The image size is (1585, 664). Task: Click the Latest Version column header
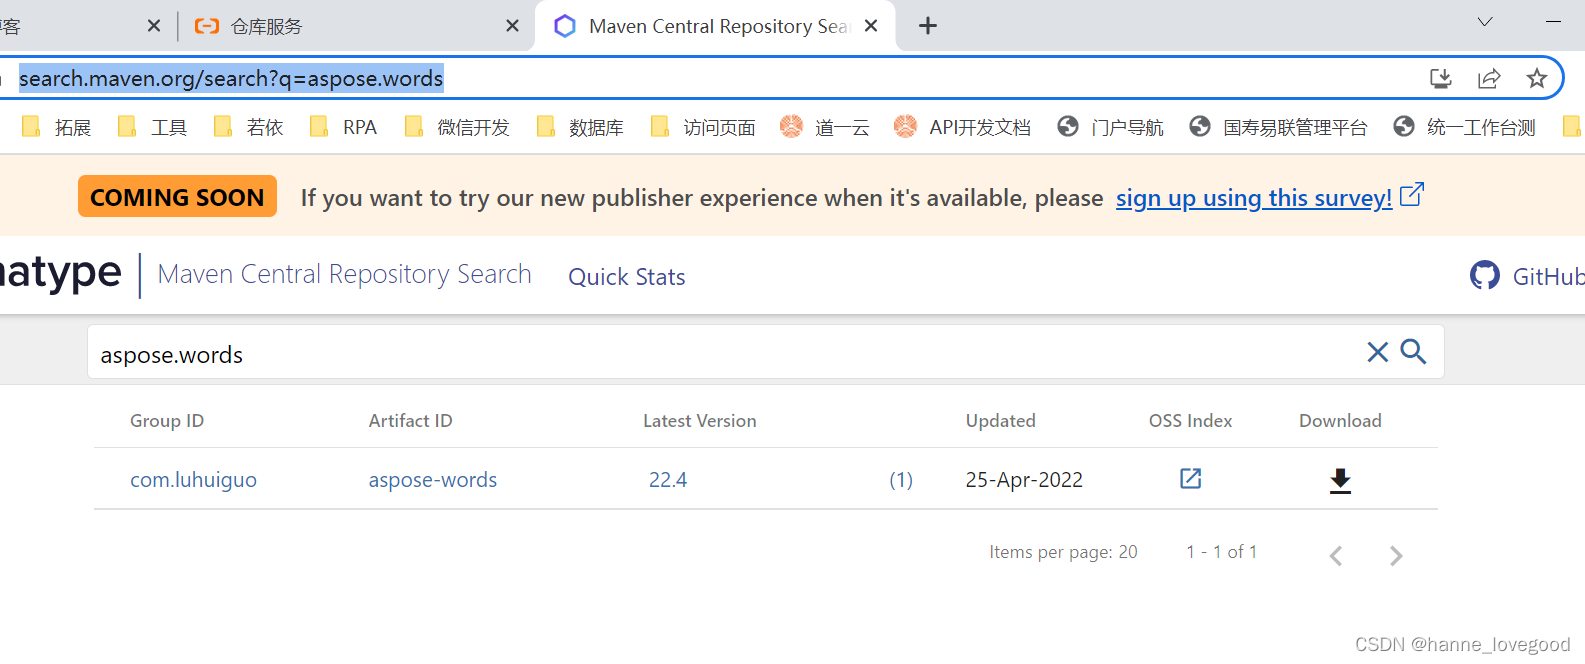[x=699, y=421]
